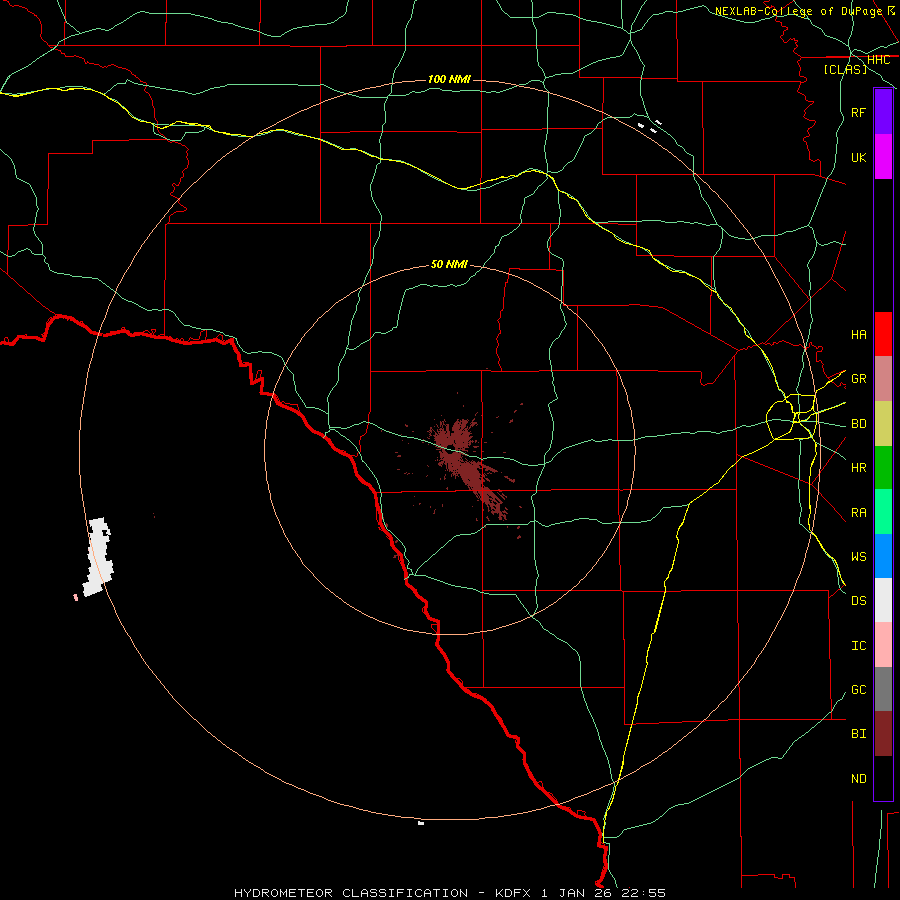Click the [CLAS] legend header
The image size is (900, 900).
point(845,69)
